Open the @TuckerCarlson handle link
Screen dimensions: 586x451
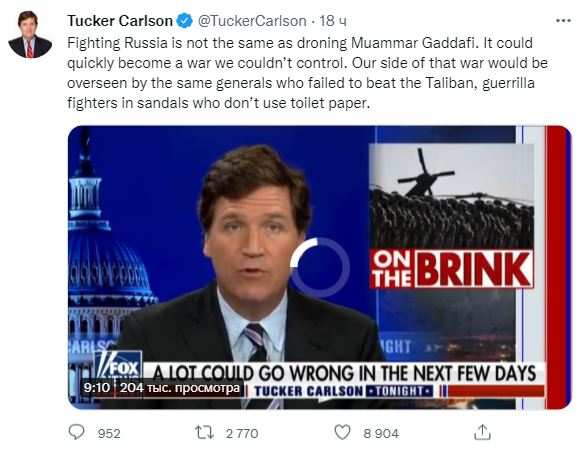pos(252,21)
